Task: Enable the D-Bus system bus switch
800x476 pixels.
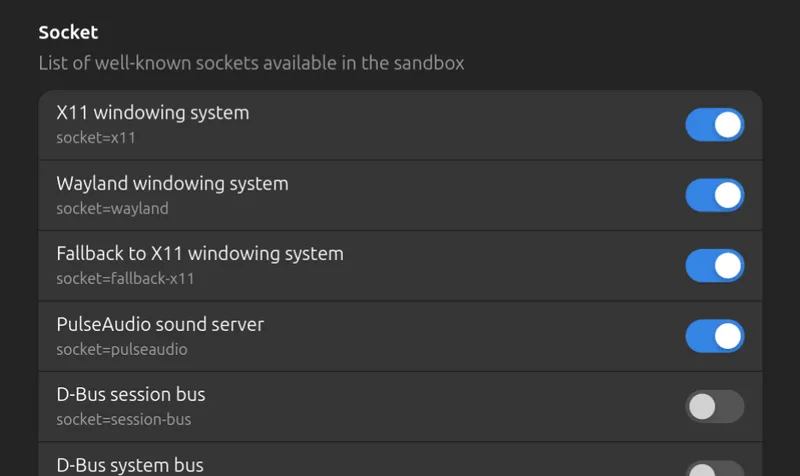Action: (714, 468)
